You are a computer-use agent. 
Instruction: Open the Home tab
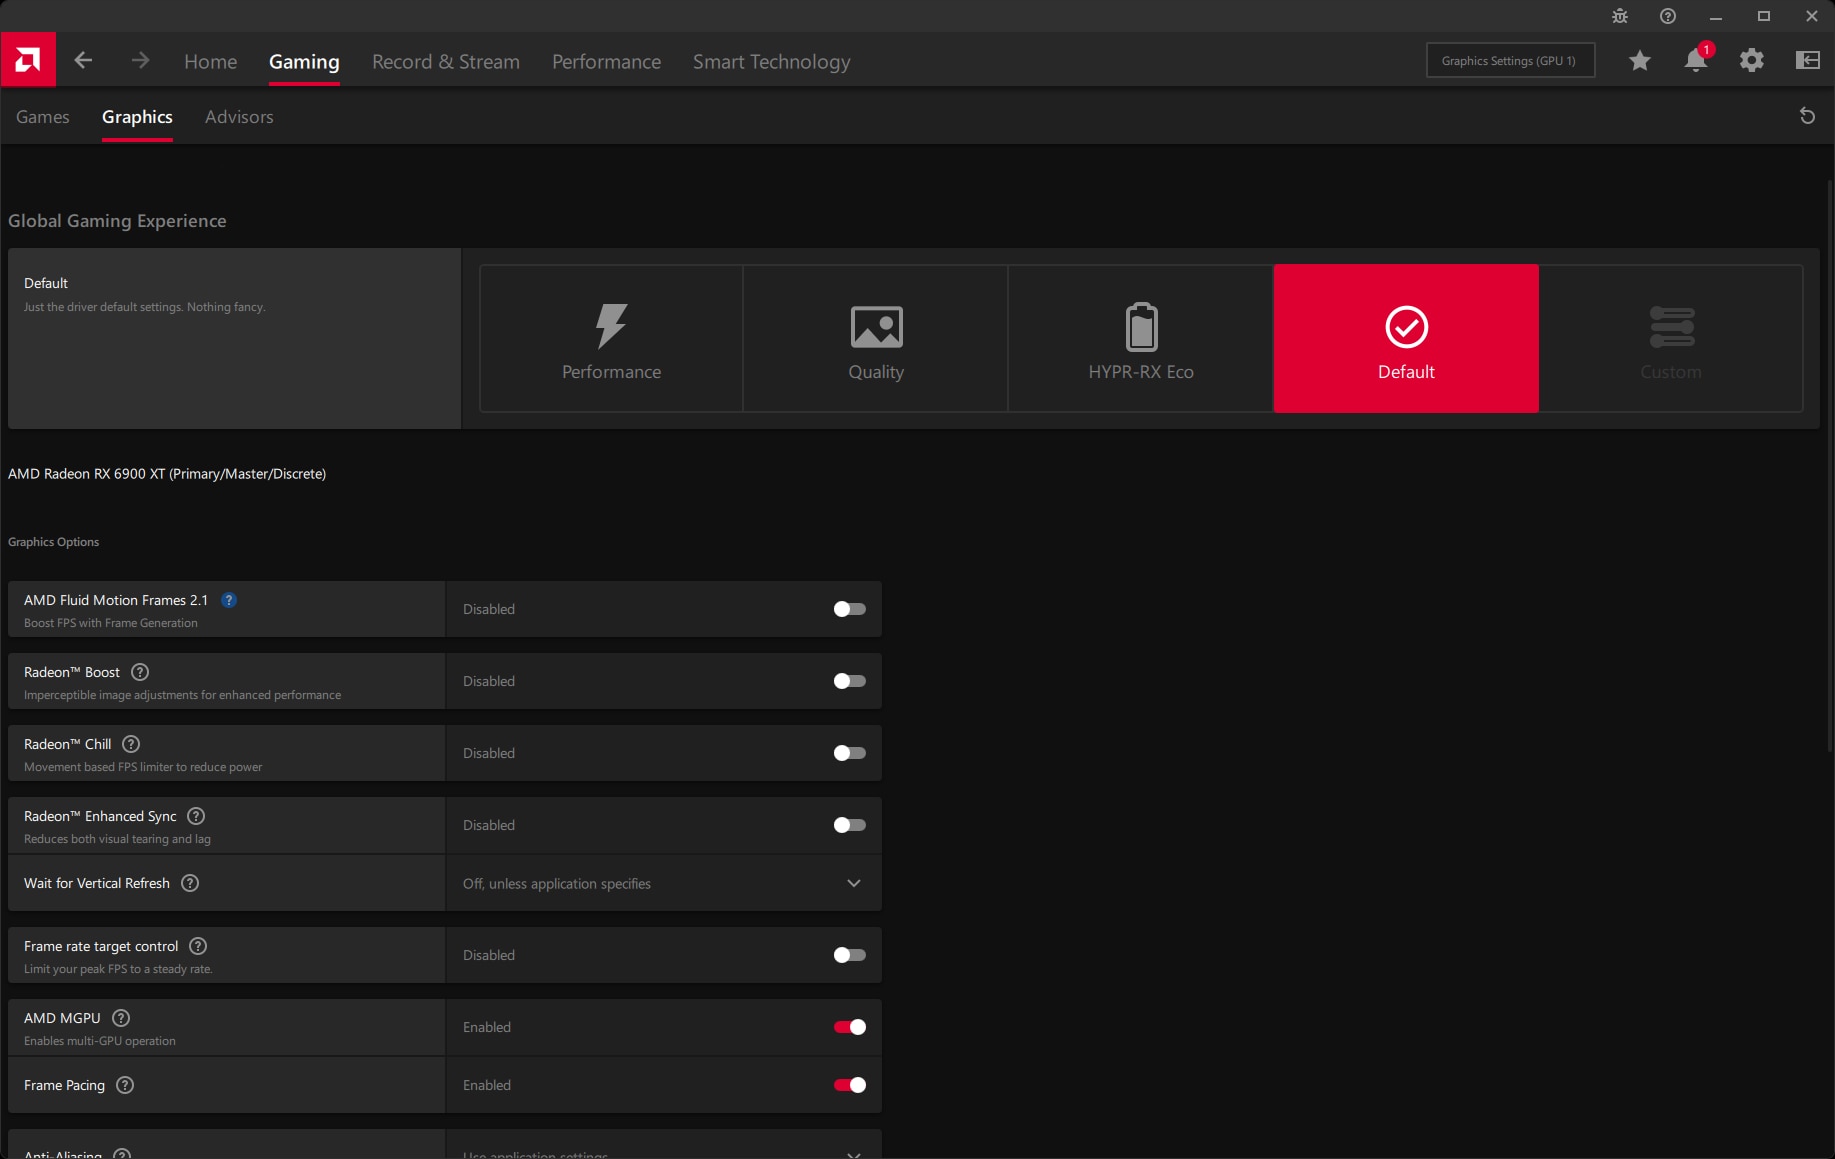pos(211,61)
